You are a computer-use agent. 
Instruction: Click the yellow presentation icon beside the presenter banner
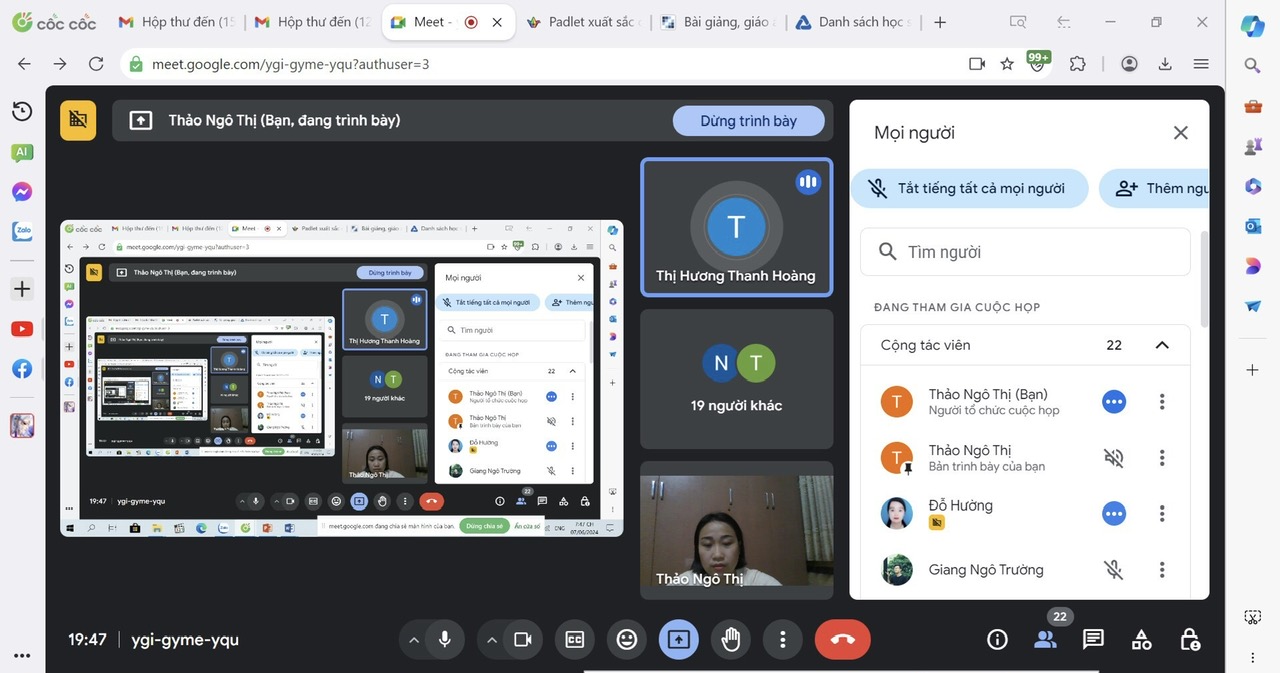pyautogui.click(x=78, y=120)
